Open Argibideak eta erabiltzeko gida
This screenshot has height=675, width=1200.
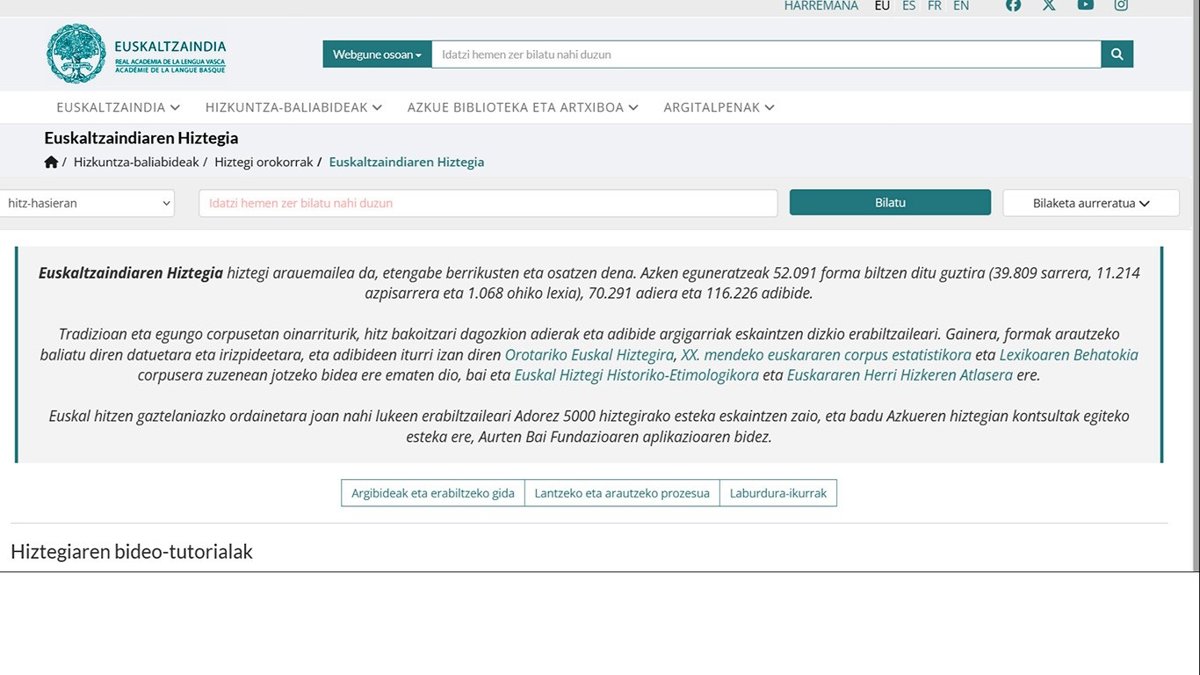(x=432, y=493)
